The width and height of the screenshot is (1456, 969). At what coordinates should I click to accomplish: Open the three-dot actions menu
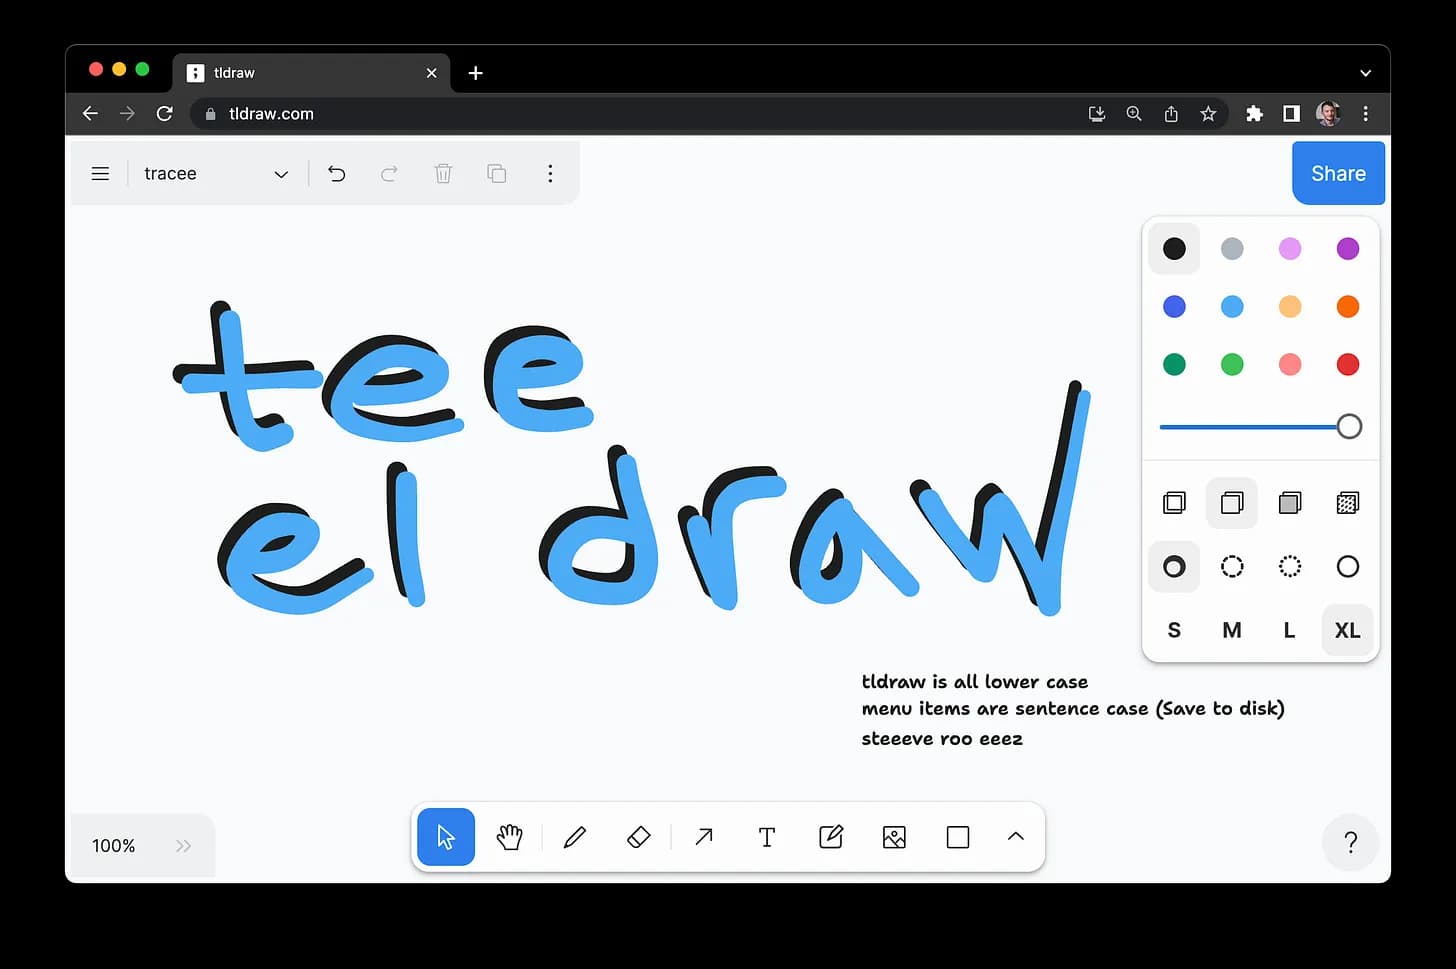point(550,174)
